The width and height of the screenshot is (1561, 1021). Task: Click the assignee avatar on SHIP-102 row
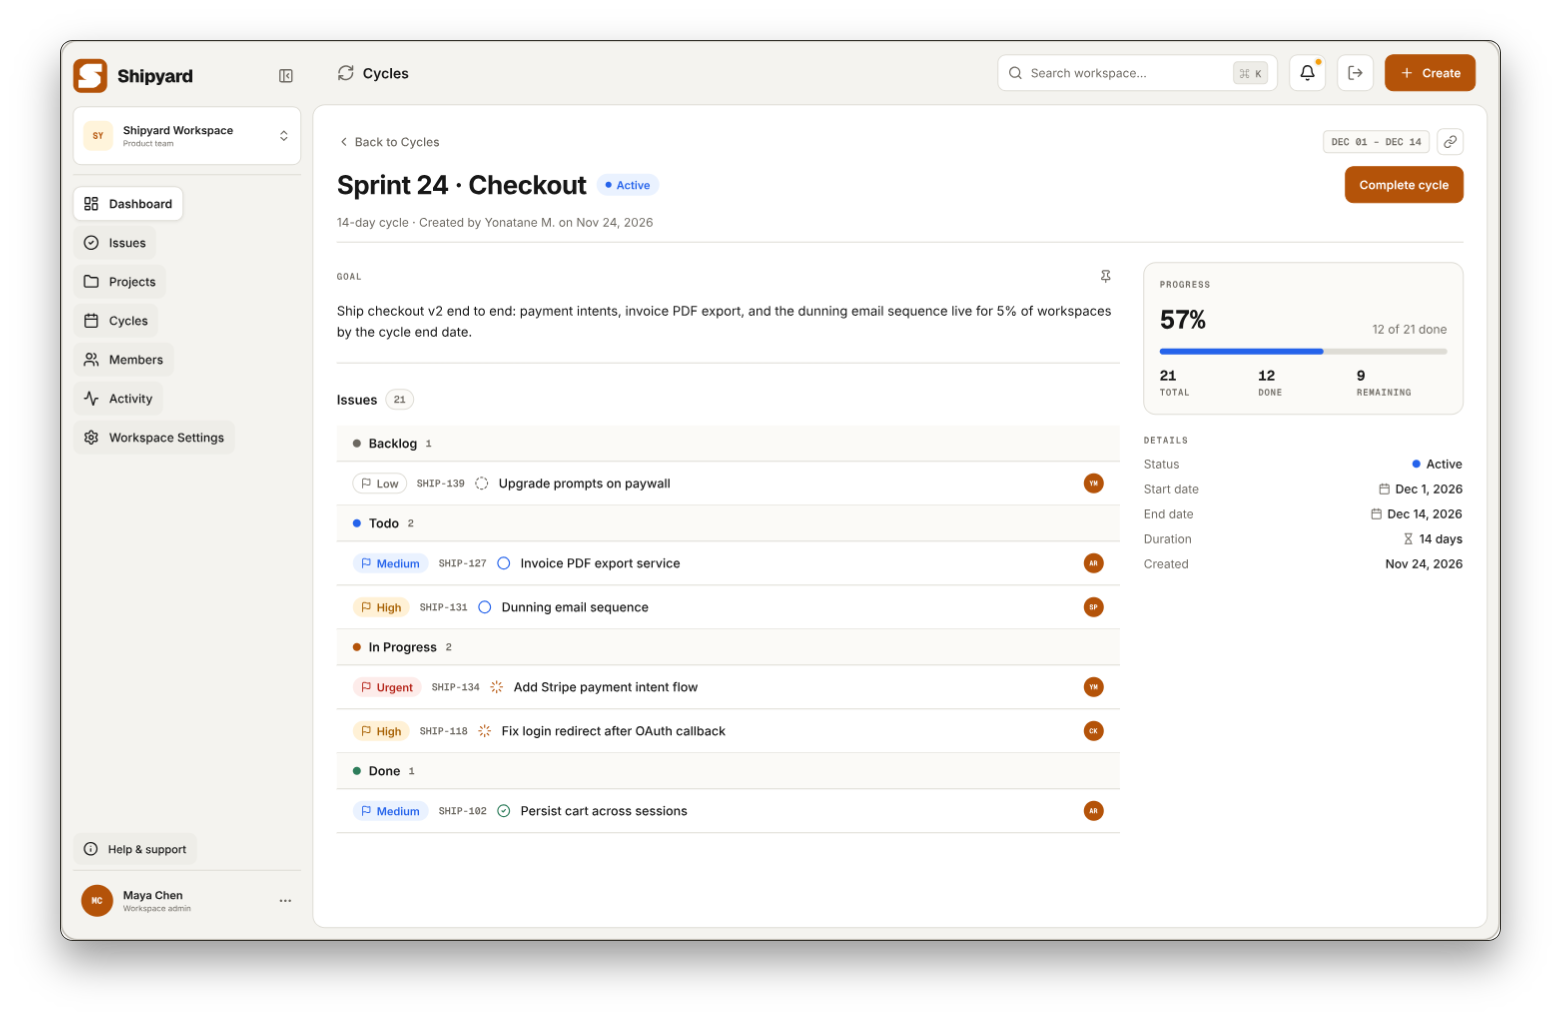coord(1094,812)
